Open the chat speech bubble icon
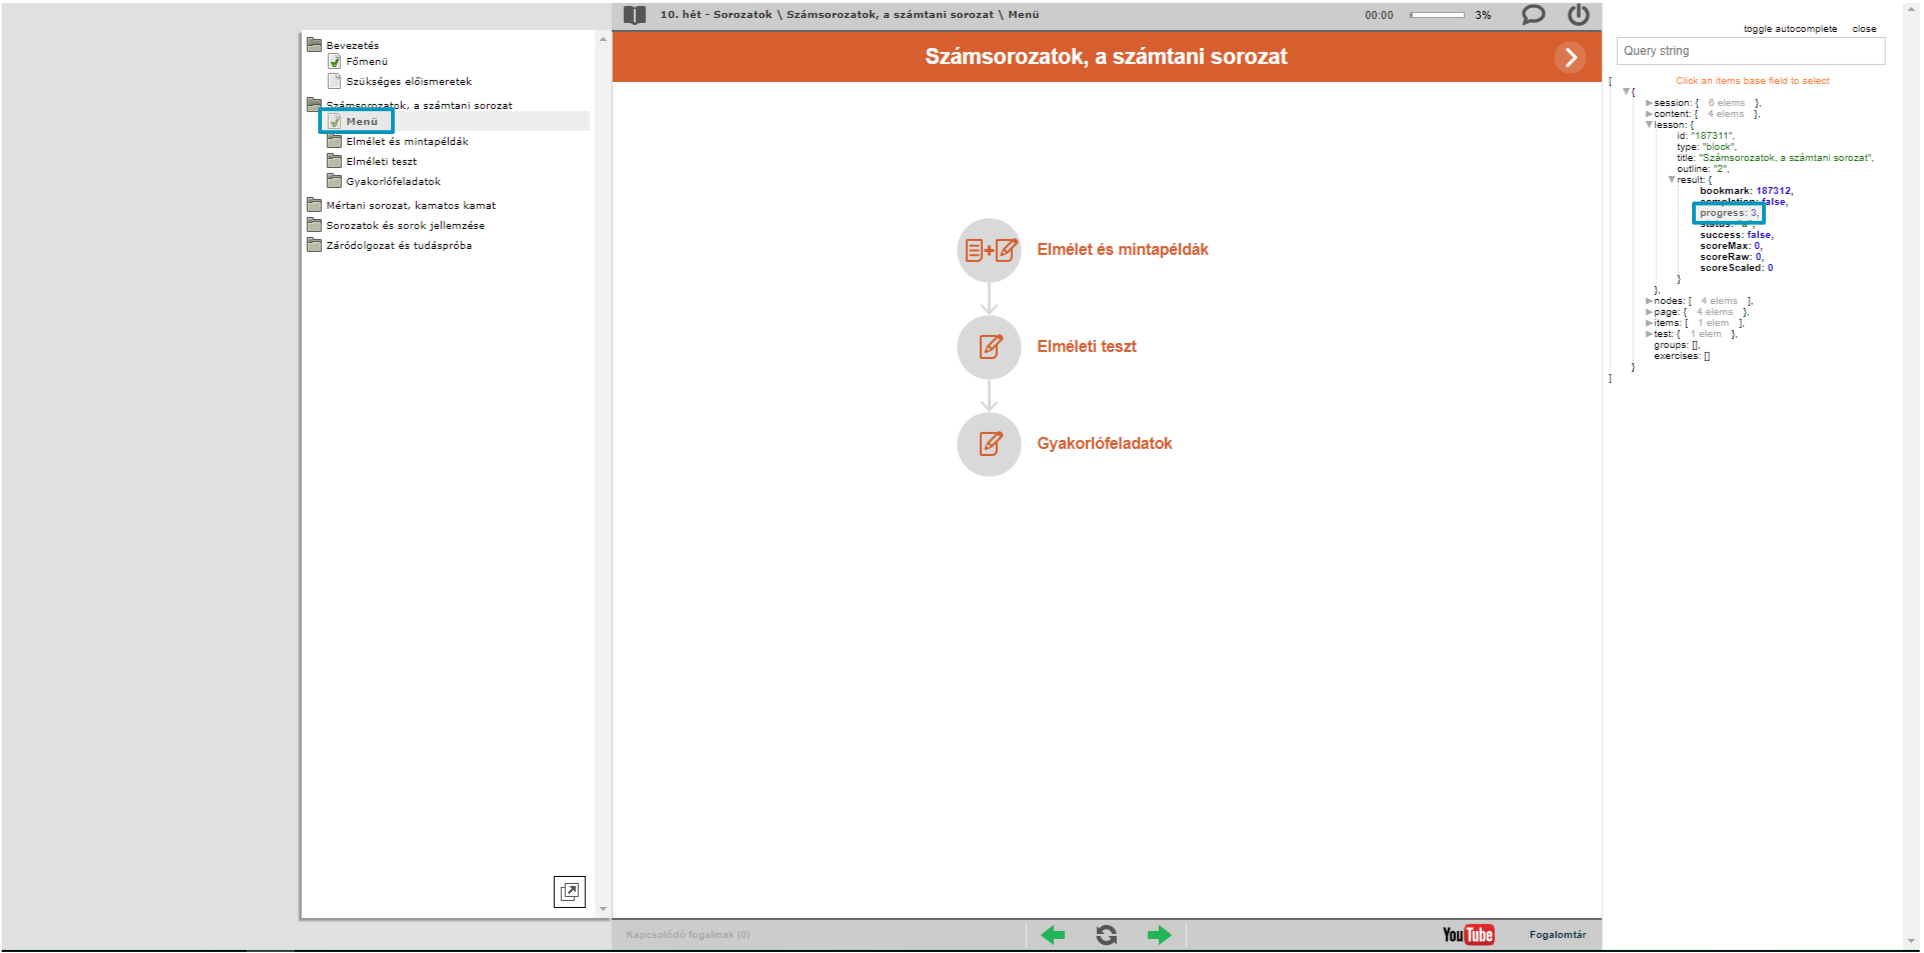 click(x=1532, y=15)
